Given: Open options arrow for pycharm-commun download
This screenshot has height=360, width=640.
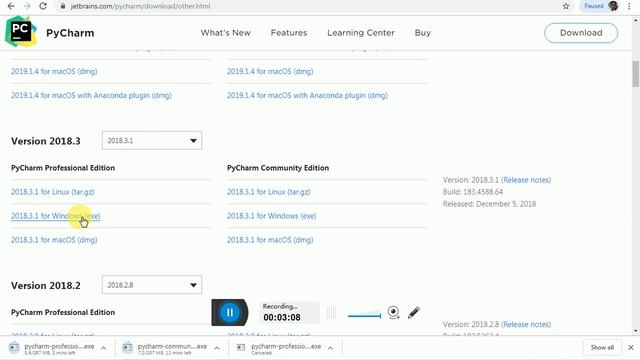Looking at the screenshot, I should tap(217, 348).
